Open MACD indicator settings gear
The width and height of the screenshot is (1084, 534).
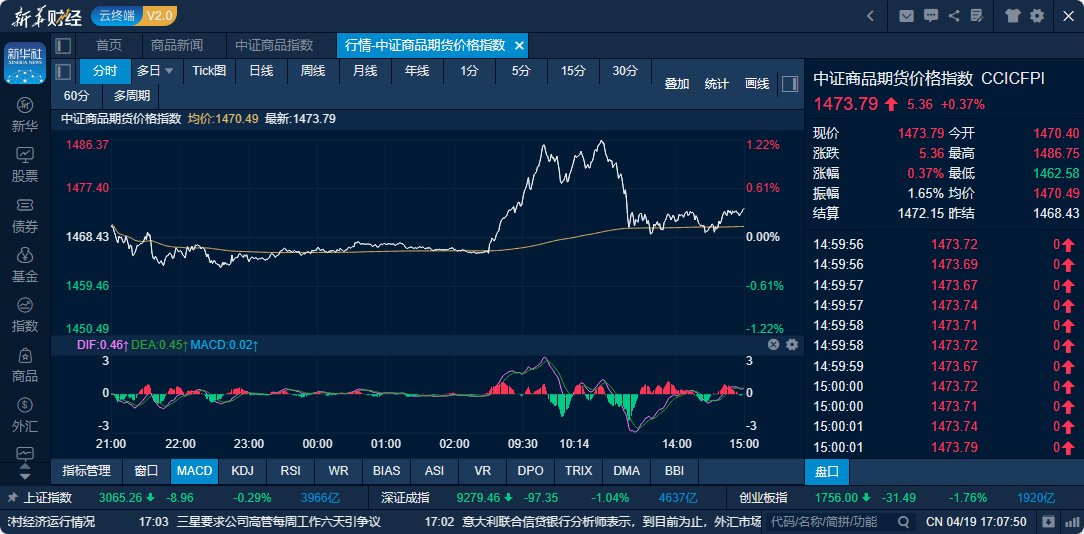pos(792,344)
